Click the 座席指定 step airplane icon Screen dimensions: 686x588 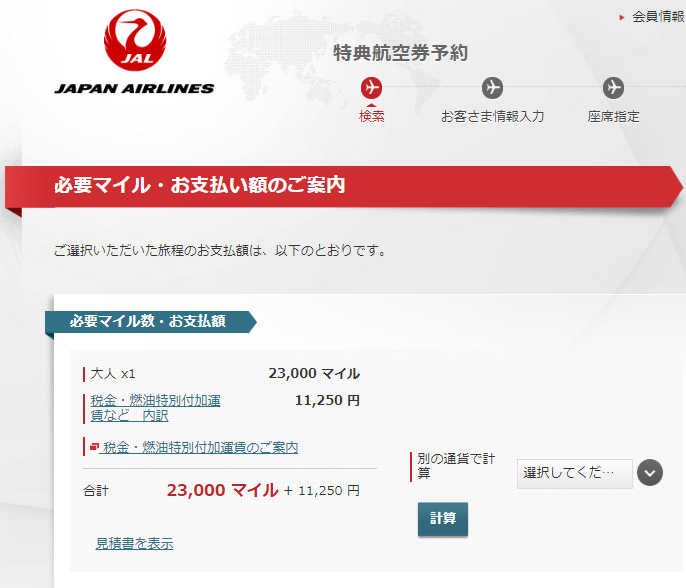click(x=613, y=88)
